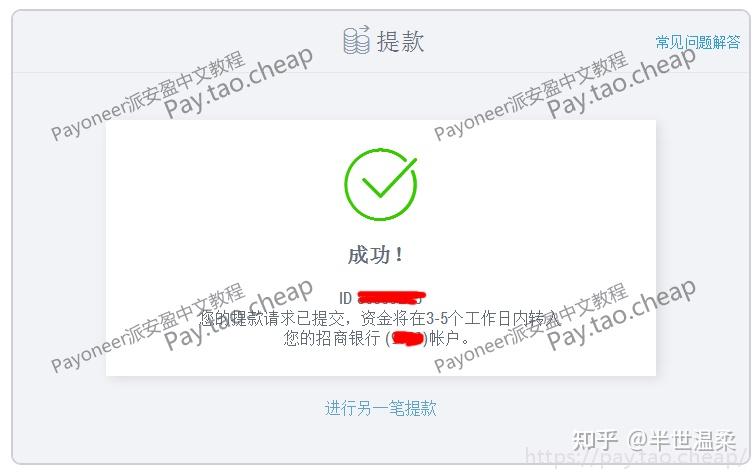Click the red redacted ID number
755x472 pixels.
coord(391,297)
